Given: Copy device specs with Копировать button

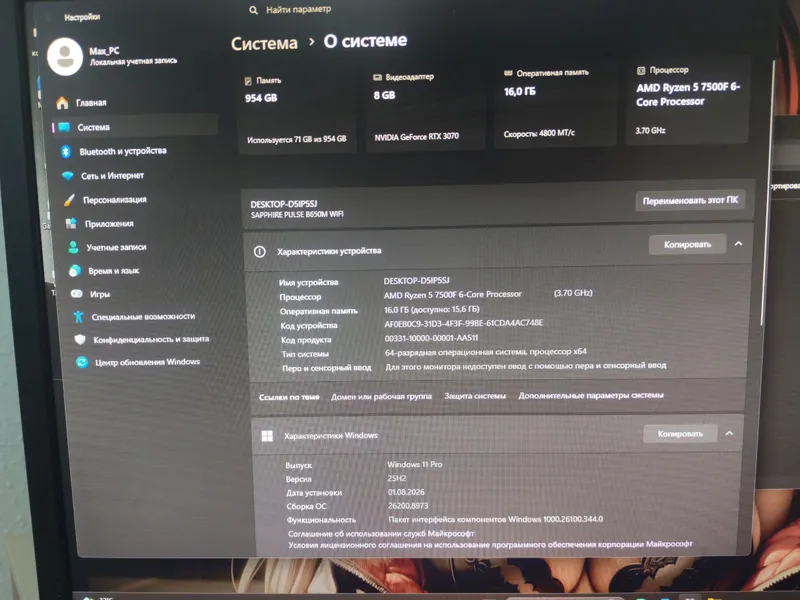Looking at the screenshot, I should 687,244.
